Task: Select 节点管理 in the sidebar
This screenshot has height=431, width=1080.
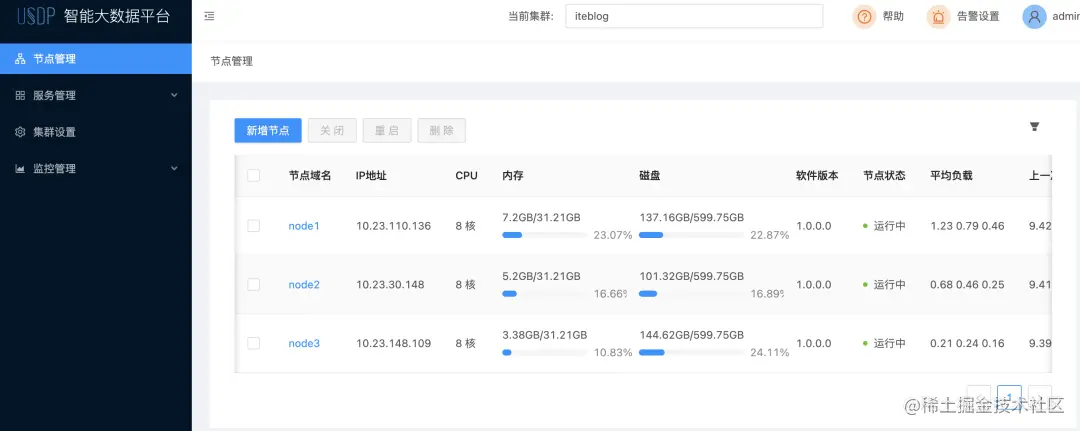Action: [96, 59]
